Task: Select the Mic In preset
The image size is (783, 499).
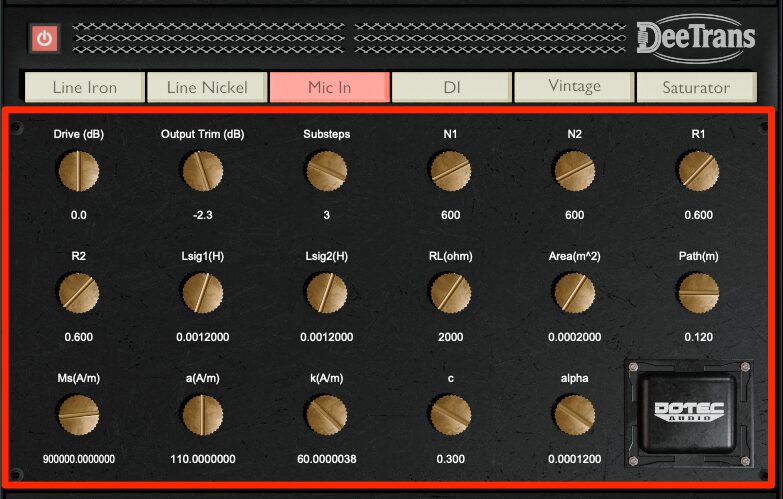Action: [x=329, y=87]
